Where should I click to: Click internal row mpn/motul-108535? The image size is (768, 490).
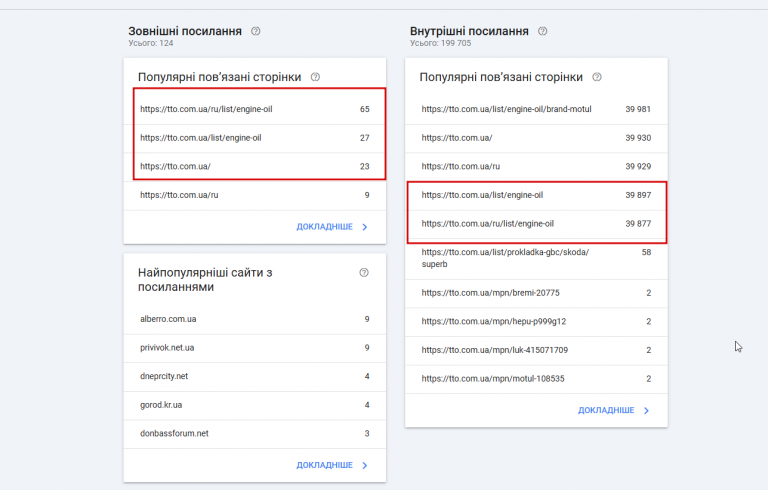click(x=536, y=379)
